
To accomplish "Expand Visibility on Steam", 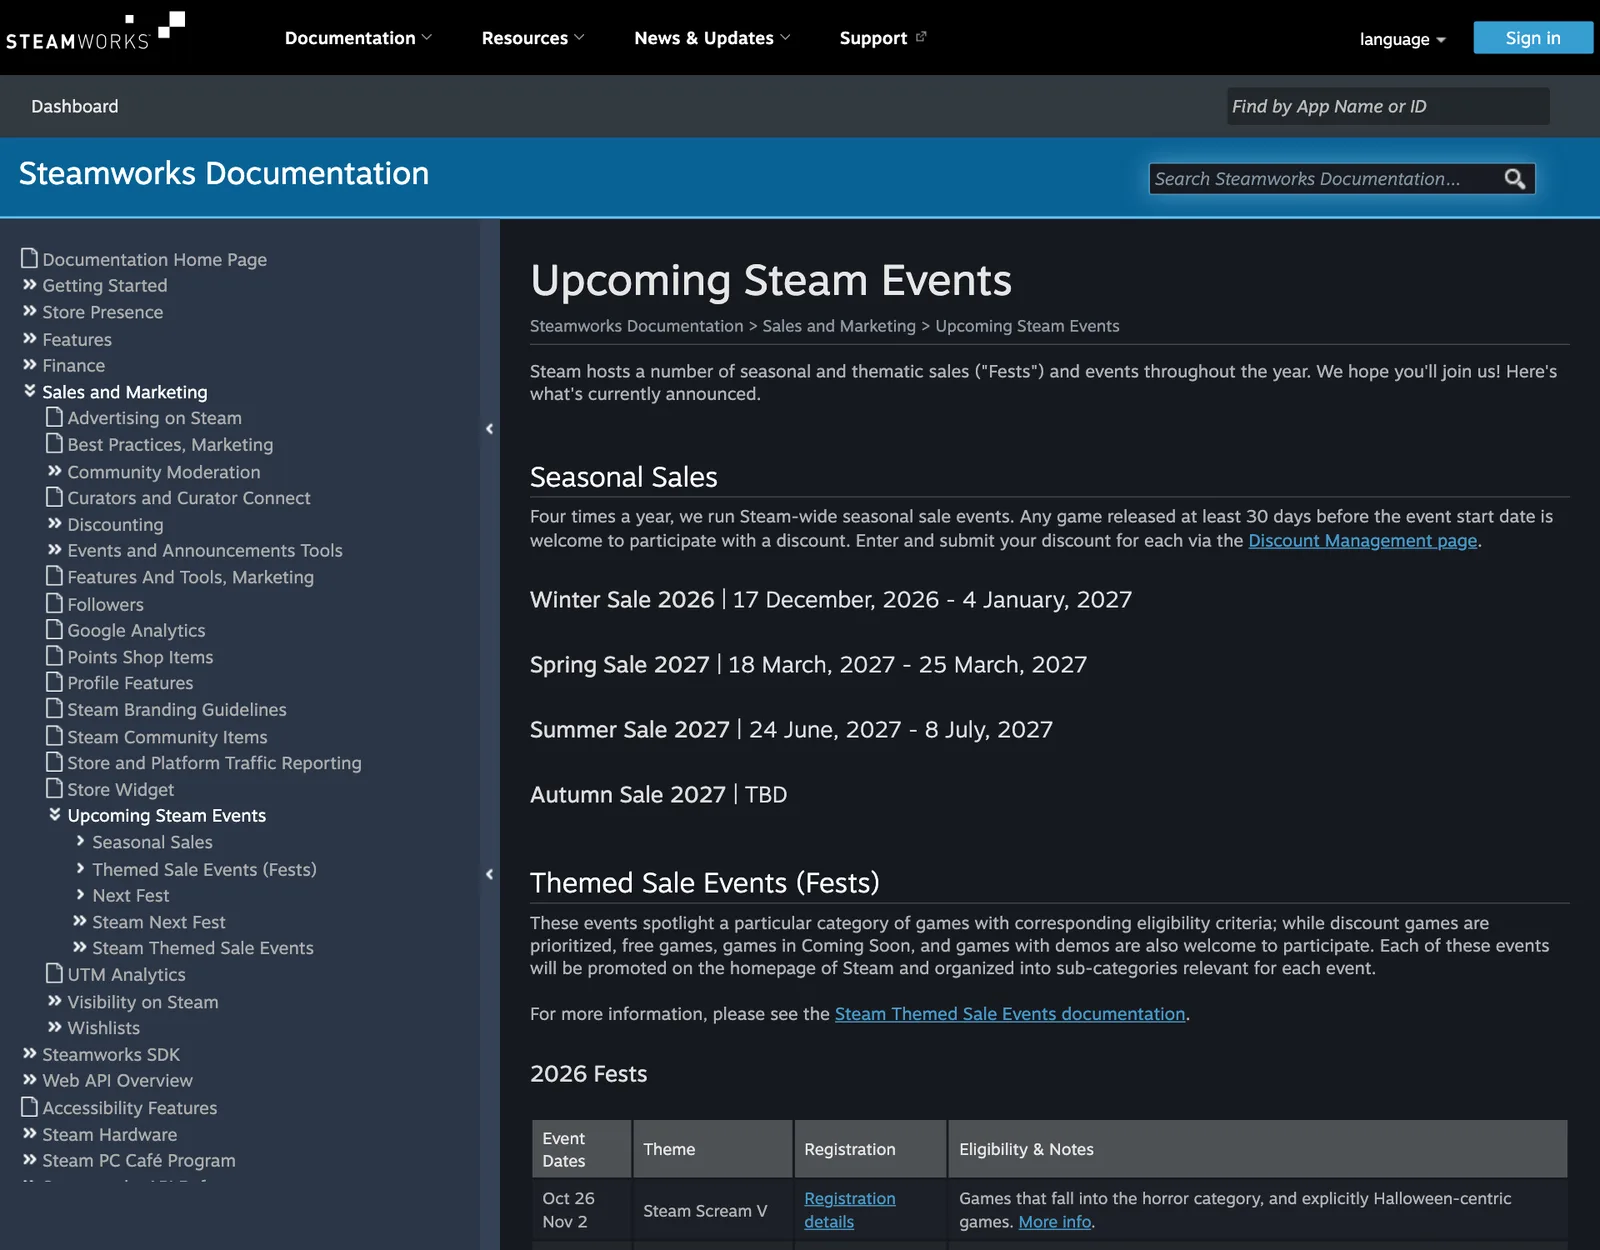I will (x=133, y=1002).
